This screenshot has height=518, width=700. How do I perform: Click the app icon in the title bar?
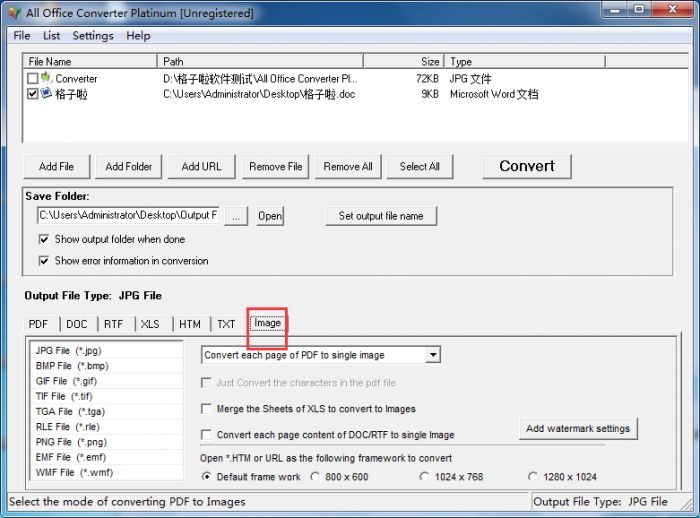14,13
